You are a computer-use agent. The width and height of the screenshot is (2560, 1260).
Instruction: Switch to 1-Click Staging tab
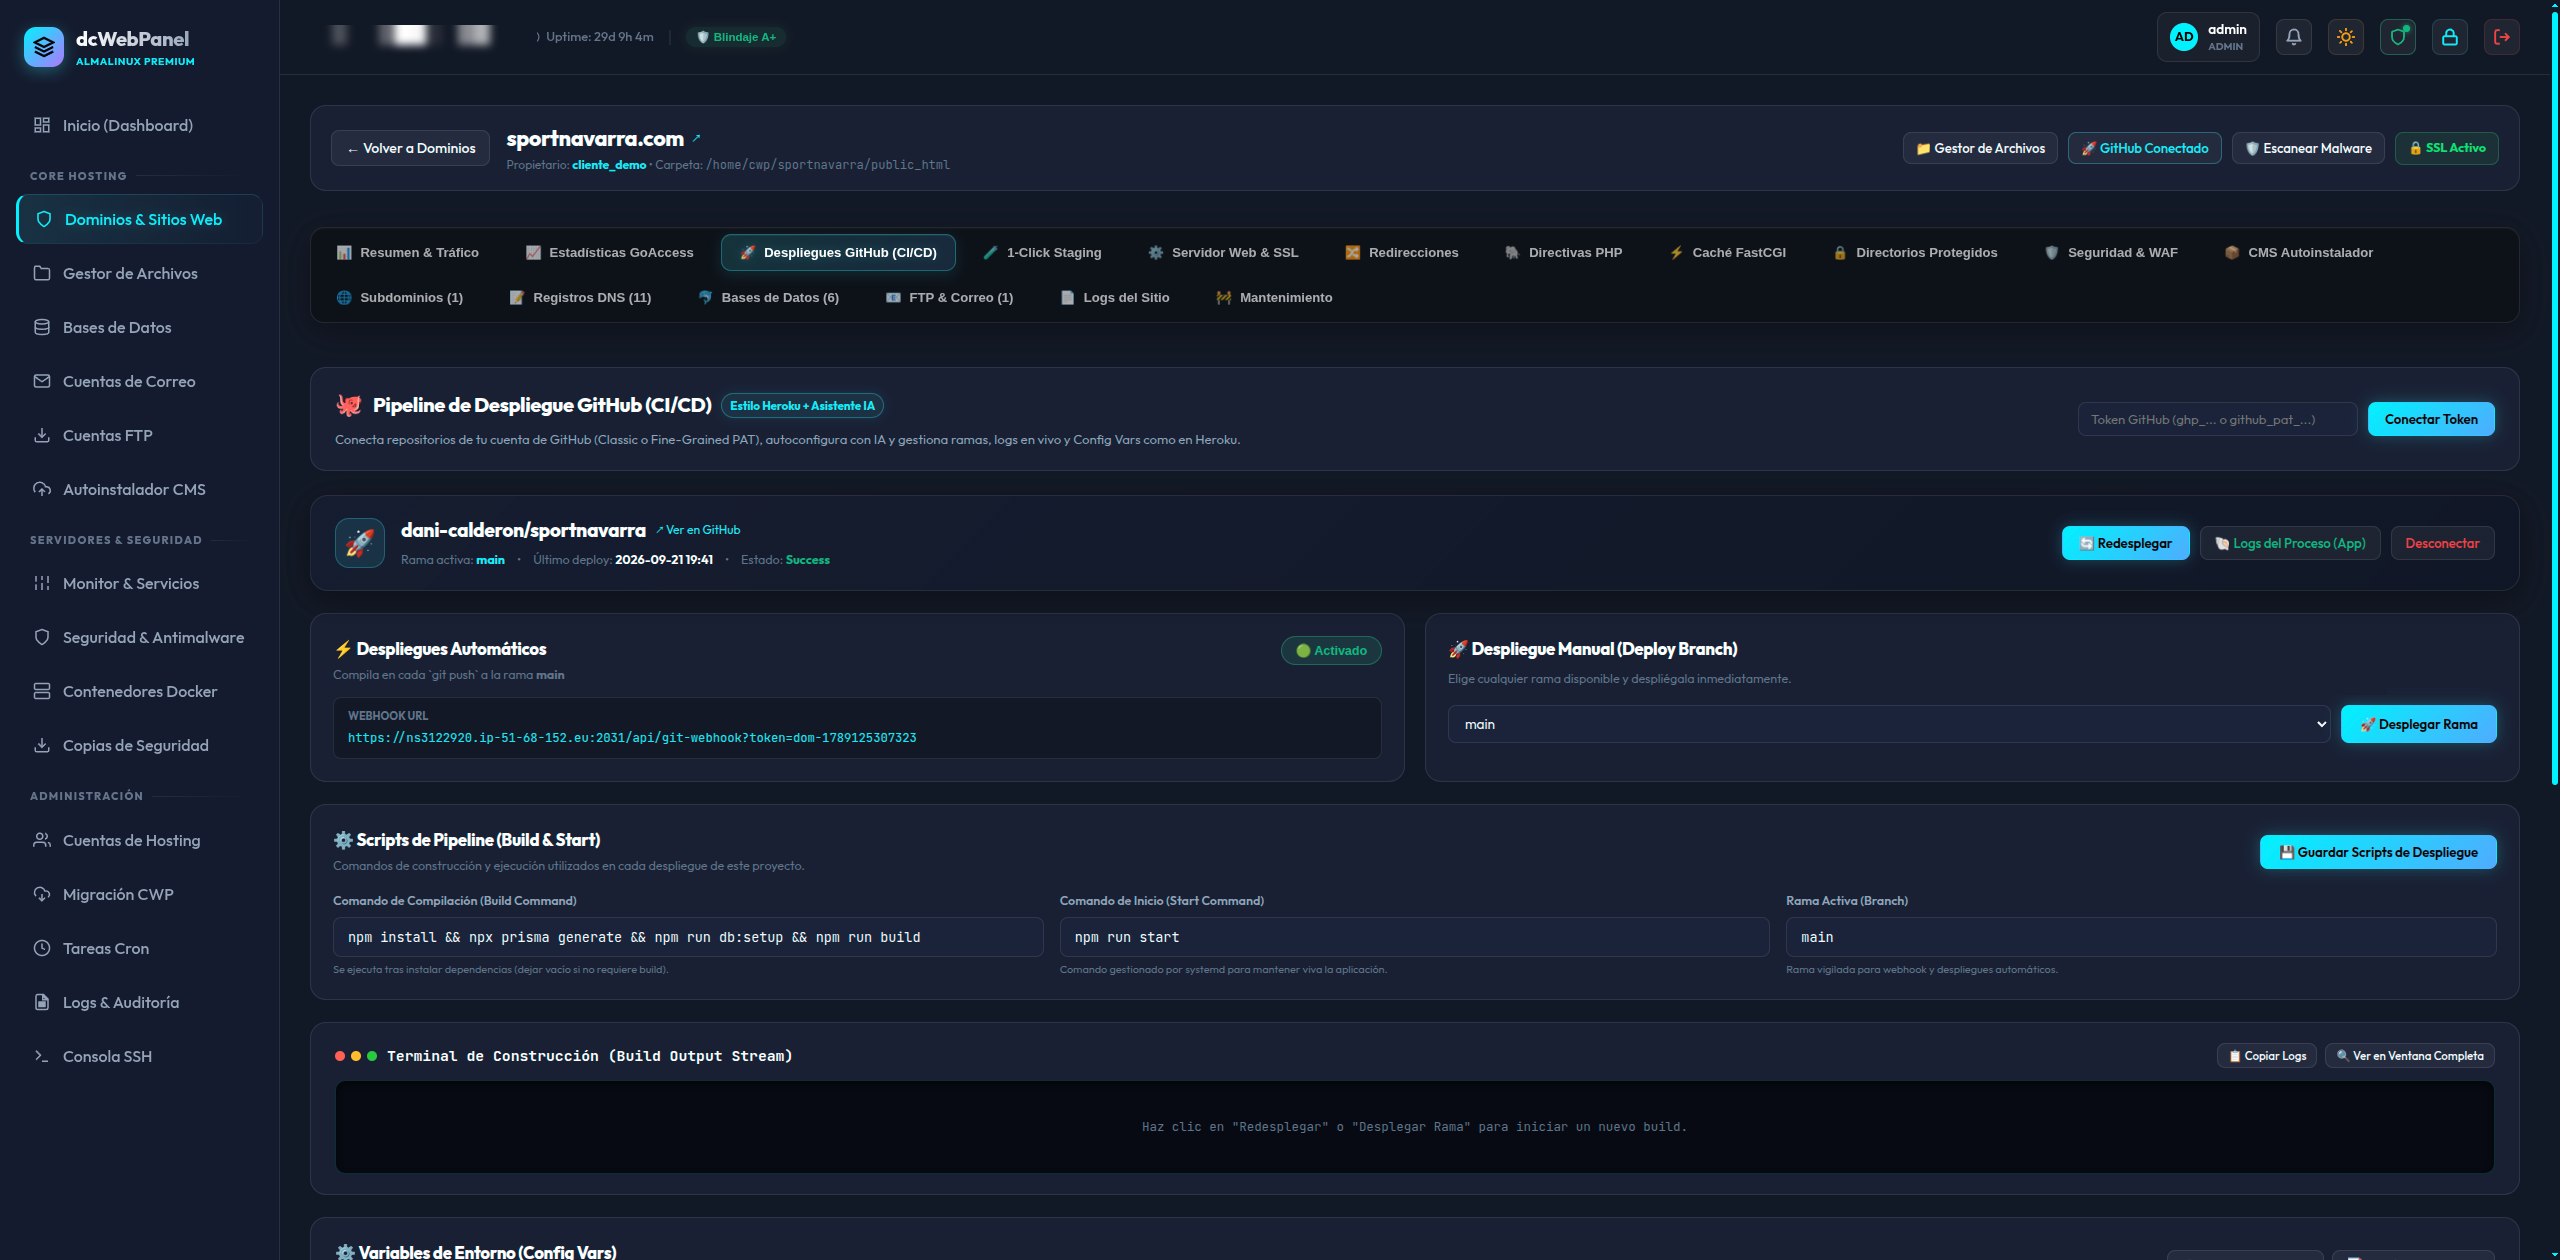(x=1042, y=252)
